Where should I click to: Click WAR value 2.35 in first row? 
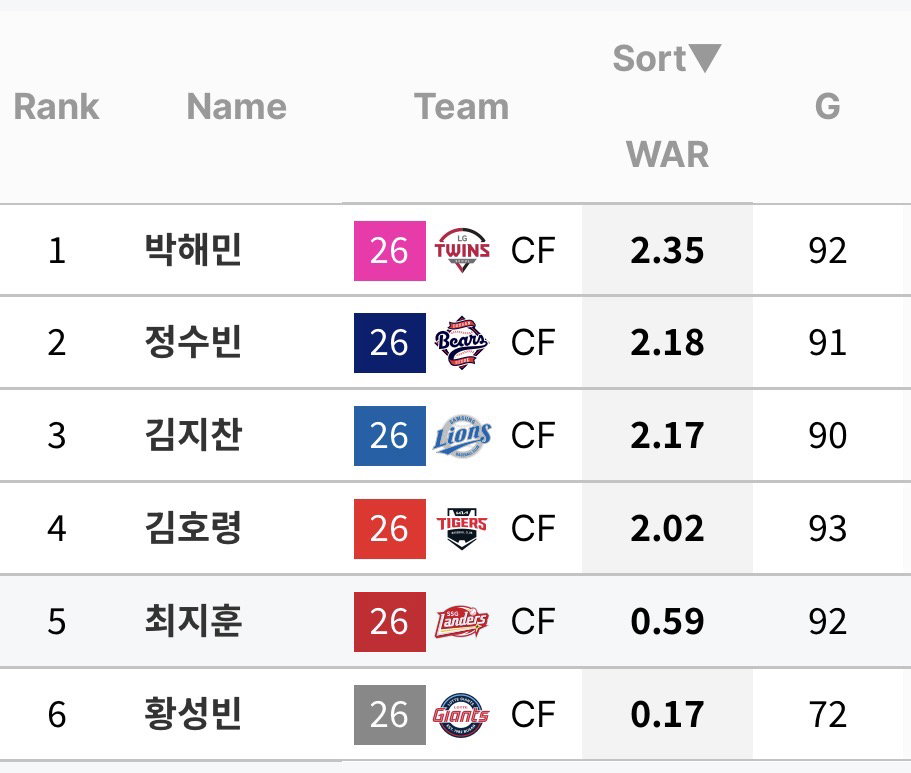pos(667,250)
